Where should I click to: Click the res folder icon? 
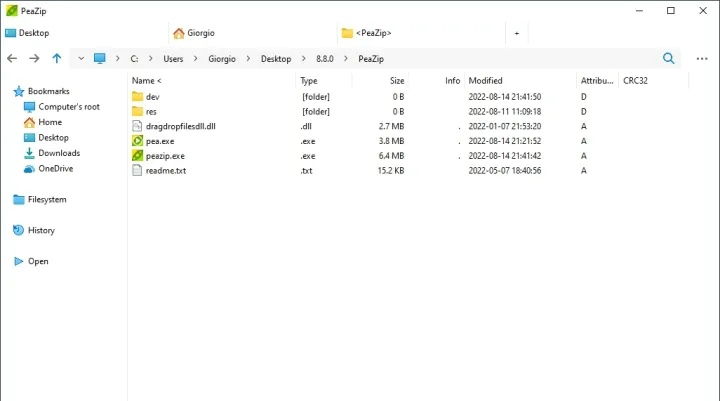[x=137, y=111]
